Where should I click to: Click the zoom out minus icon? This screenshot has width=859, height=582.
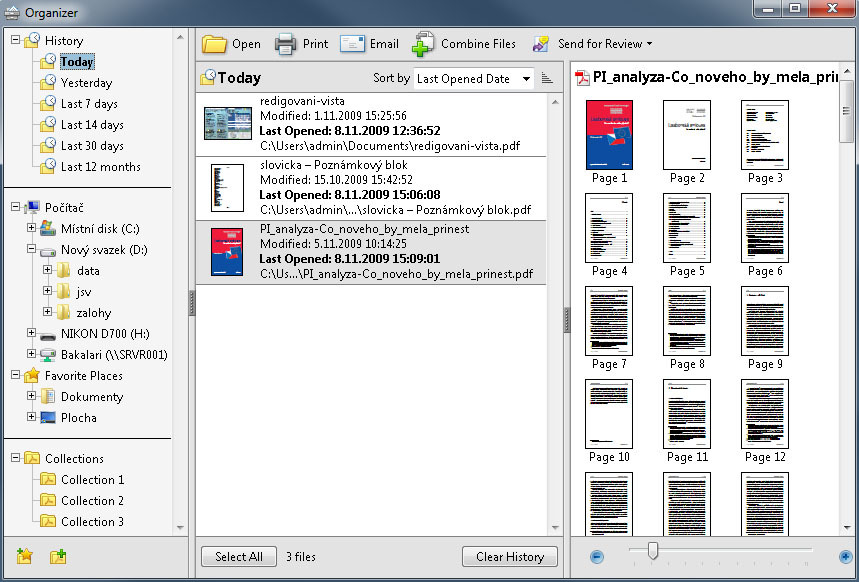point(597,556)
